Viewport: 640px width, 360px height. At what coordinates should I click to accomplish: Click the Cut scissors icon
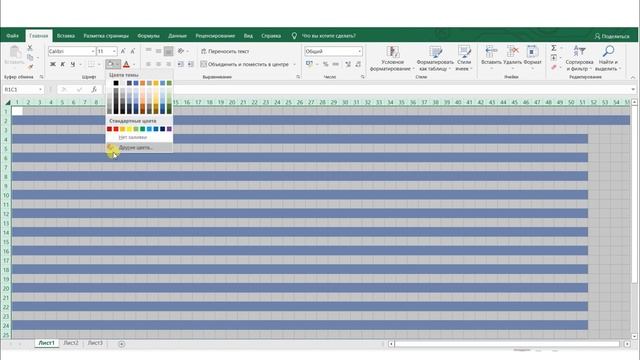click(x=30, y=48)
